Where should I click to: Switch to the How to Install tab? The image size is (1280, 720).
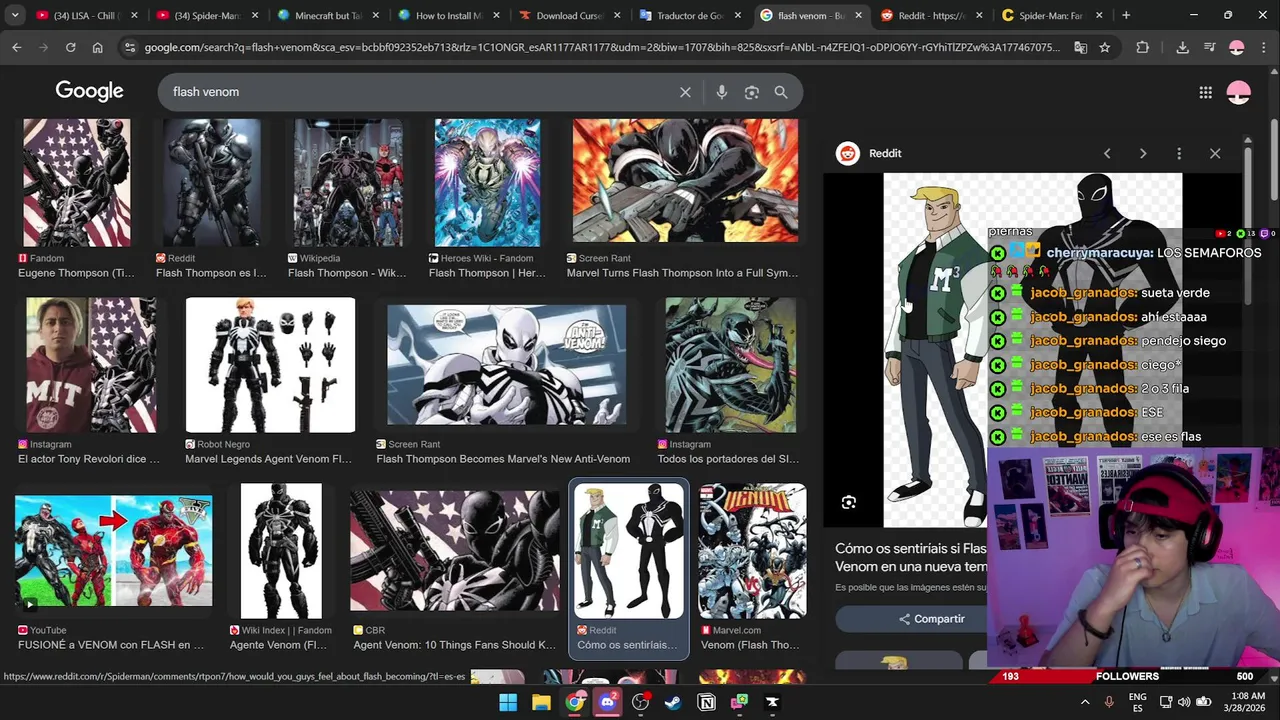pyautogui.click(x=446, y=15)
